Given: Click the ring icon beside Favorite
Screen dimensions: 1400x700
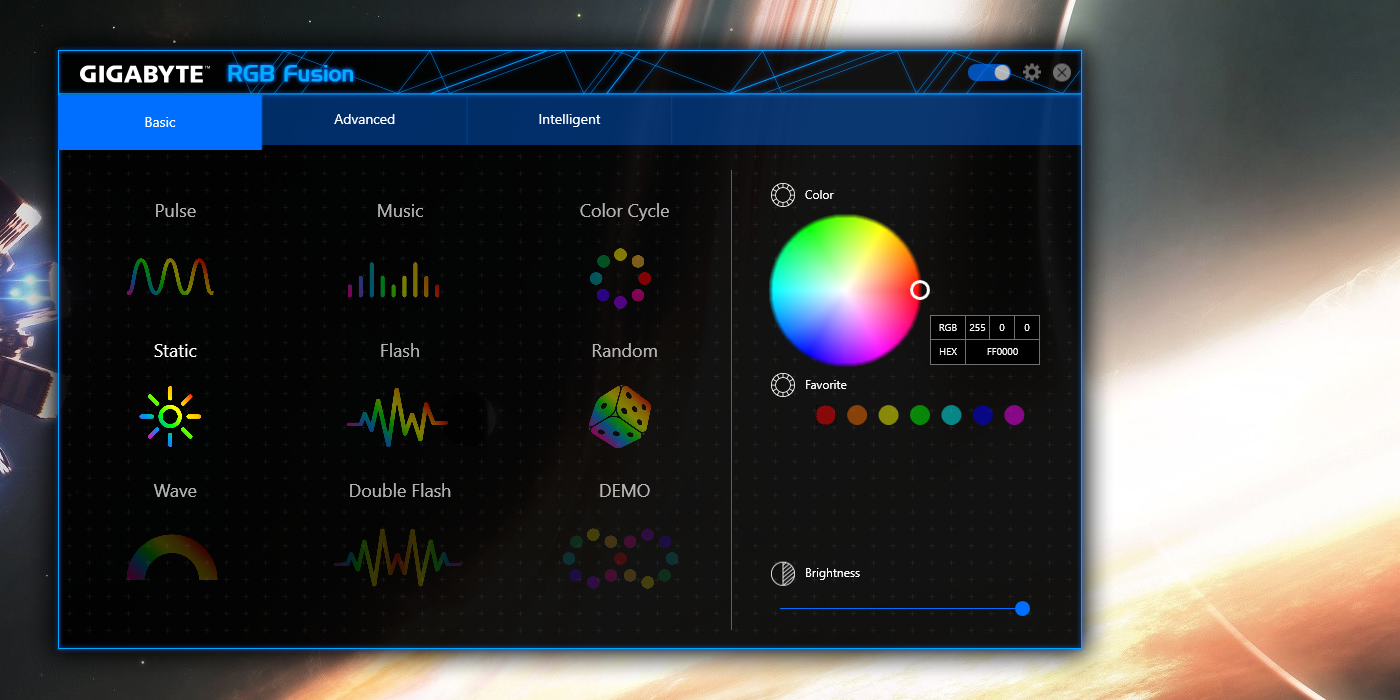Looking at the screenshot, I should pyautogui.click(x=783, y=385).
